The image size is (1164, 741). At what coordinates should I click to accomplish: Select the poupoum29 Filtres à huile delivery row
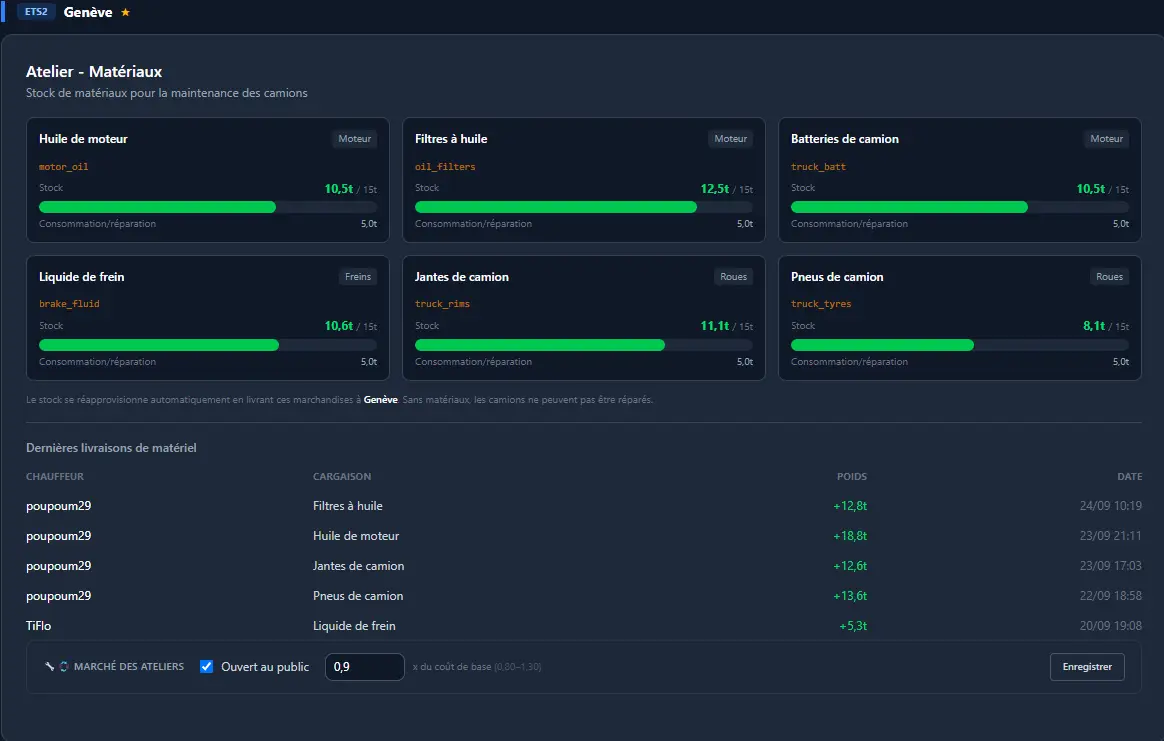coord(583,506)
